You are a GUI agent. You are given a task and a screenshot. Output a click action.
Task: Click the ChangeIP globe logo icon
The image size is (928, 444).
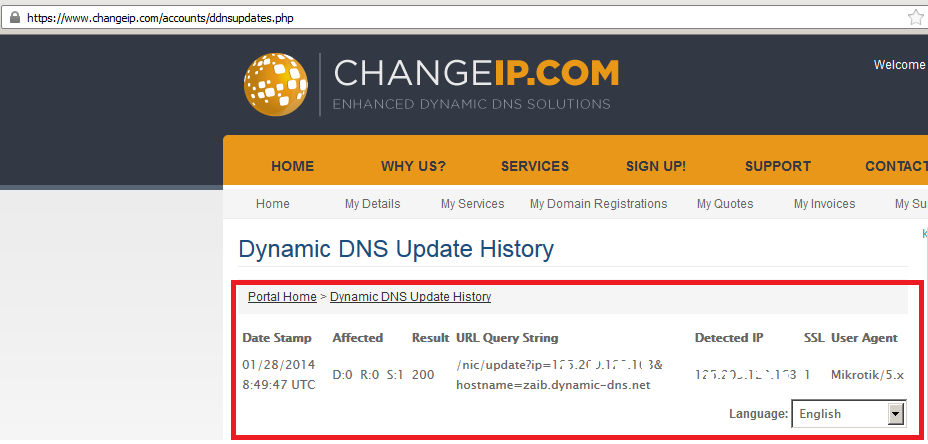(277, 84)
